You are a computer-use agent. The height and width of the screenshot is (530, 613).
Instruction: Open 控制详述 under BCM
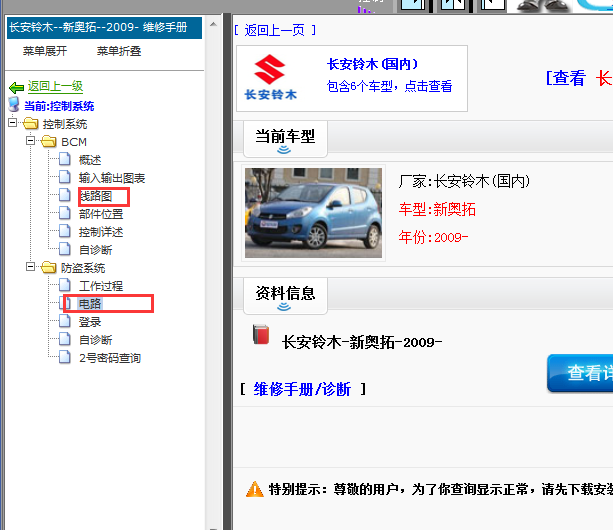pyautogui.click(x=101, y=232)
